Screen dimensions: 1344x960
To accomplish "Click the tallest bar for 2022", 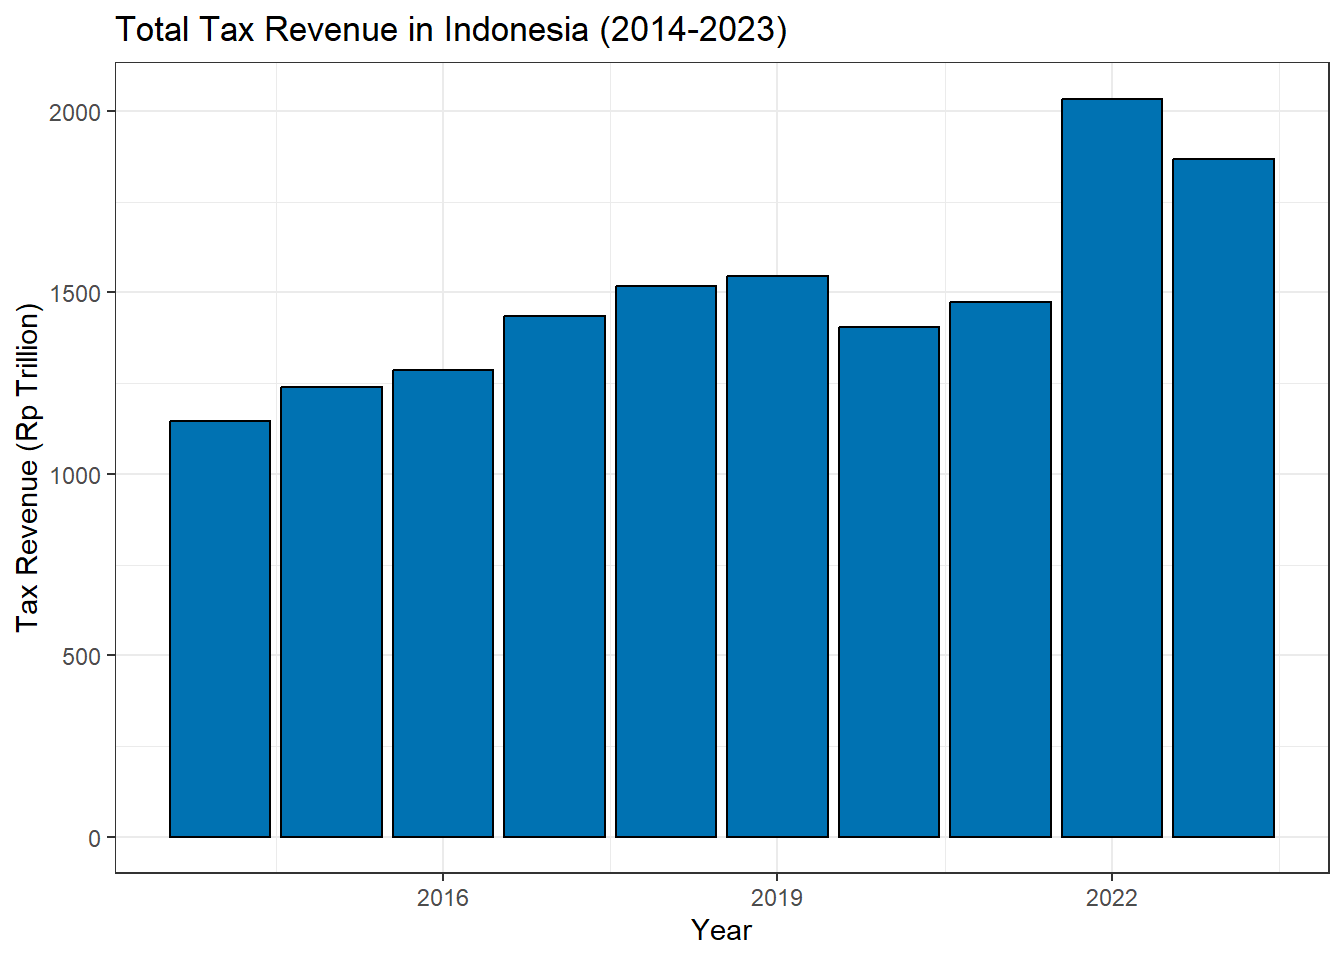I will point(1112,467).
